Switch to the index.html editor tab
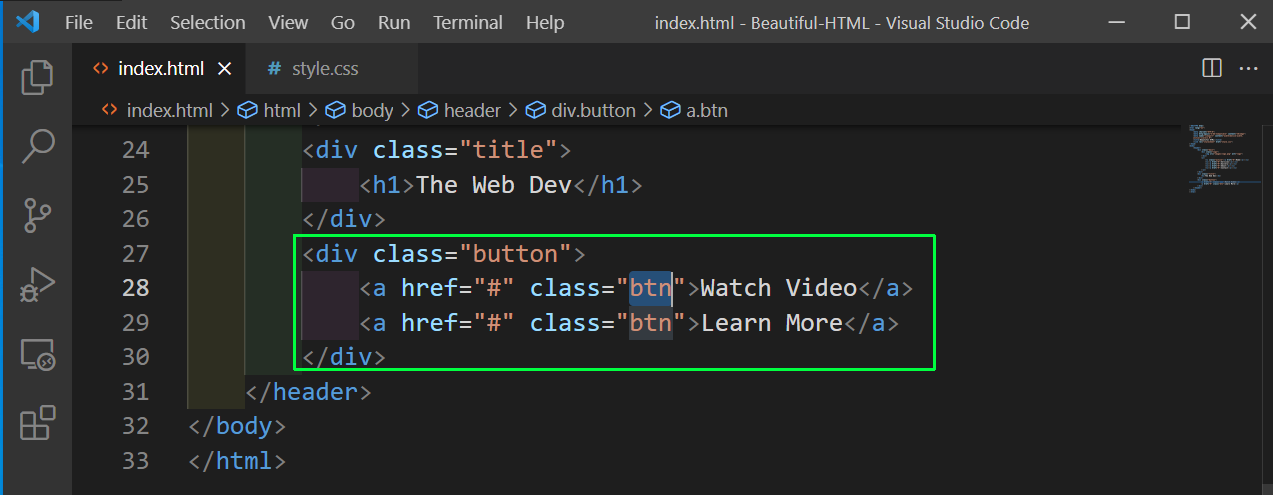This screenshot has width=1273, height=495. [160, 69]
